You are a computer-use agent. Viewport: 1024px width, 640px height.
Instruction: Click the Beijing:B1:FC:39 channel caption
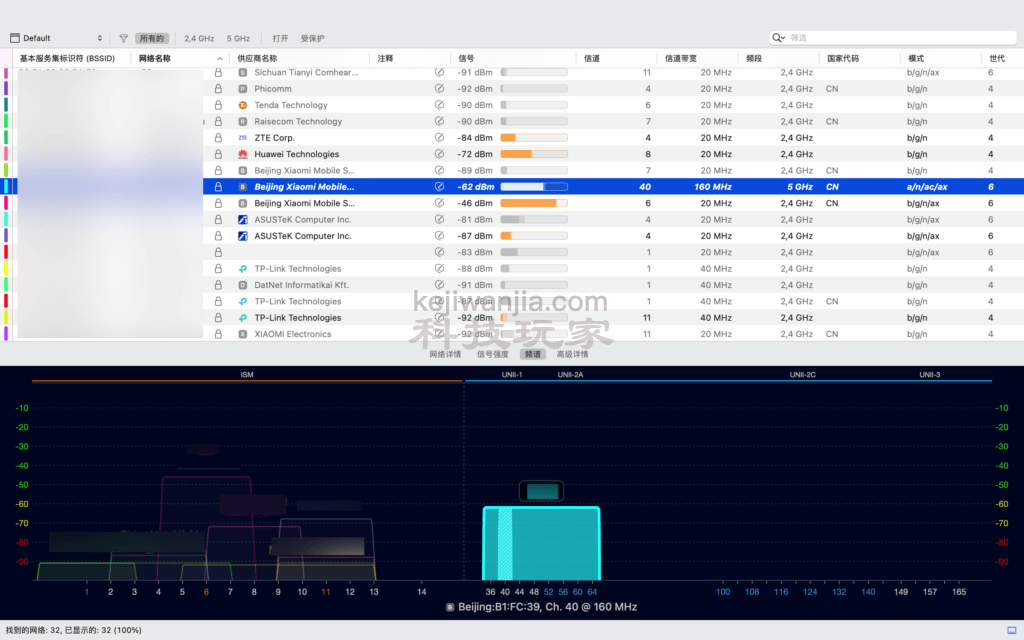541,607
